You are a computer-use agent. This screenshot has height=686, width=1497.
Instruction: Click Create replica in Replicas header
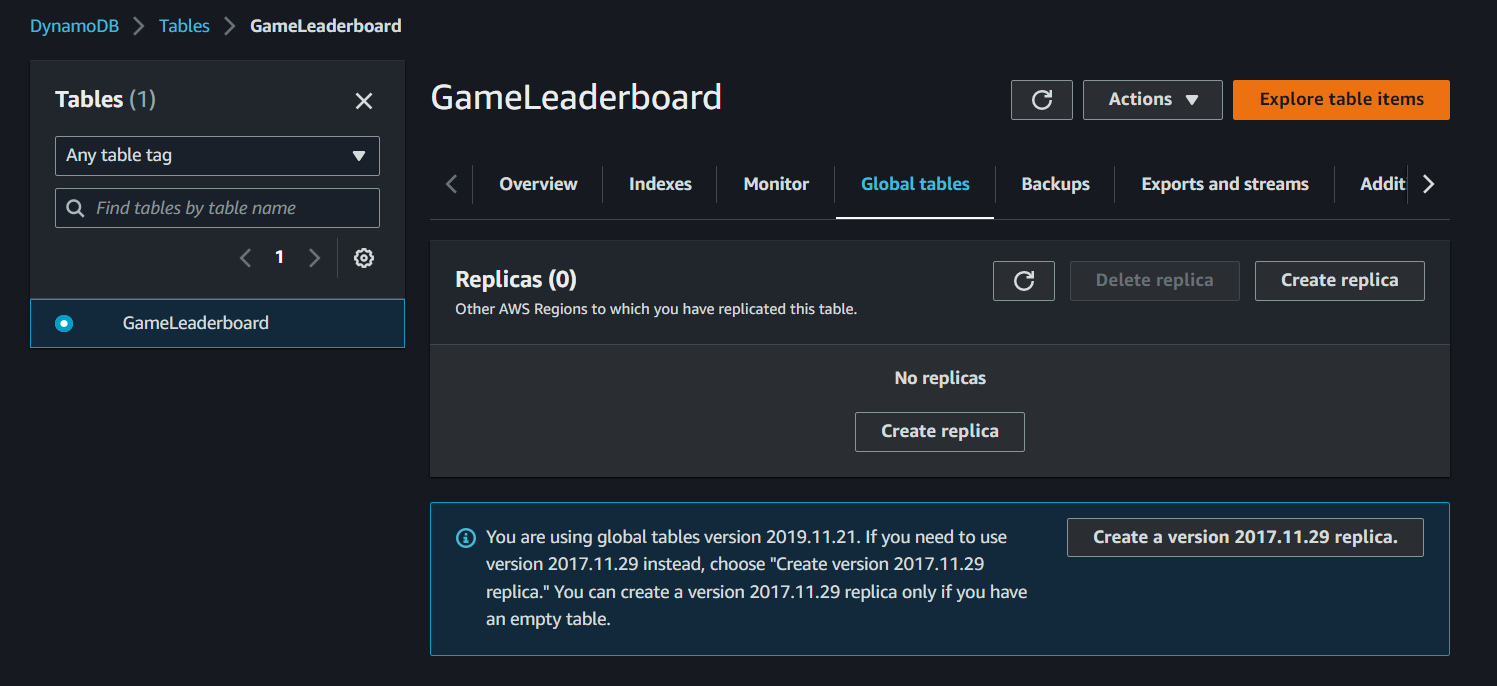(1340, 281)
